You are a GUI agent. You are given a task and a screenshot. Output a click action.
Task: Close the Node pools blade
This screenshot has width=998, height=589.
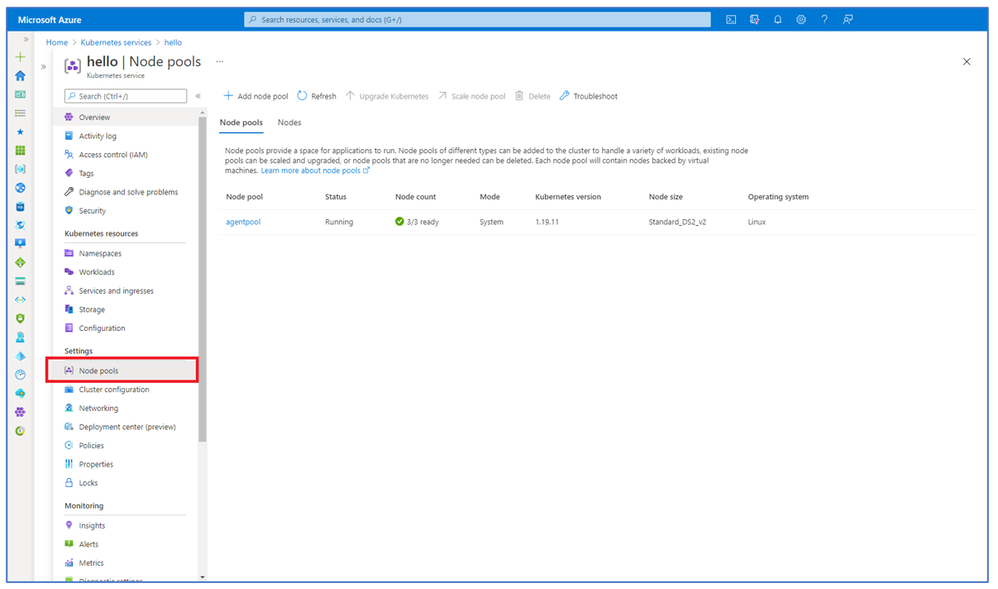click(967, 62)
